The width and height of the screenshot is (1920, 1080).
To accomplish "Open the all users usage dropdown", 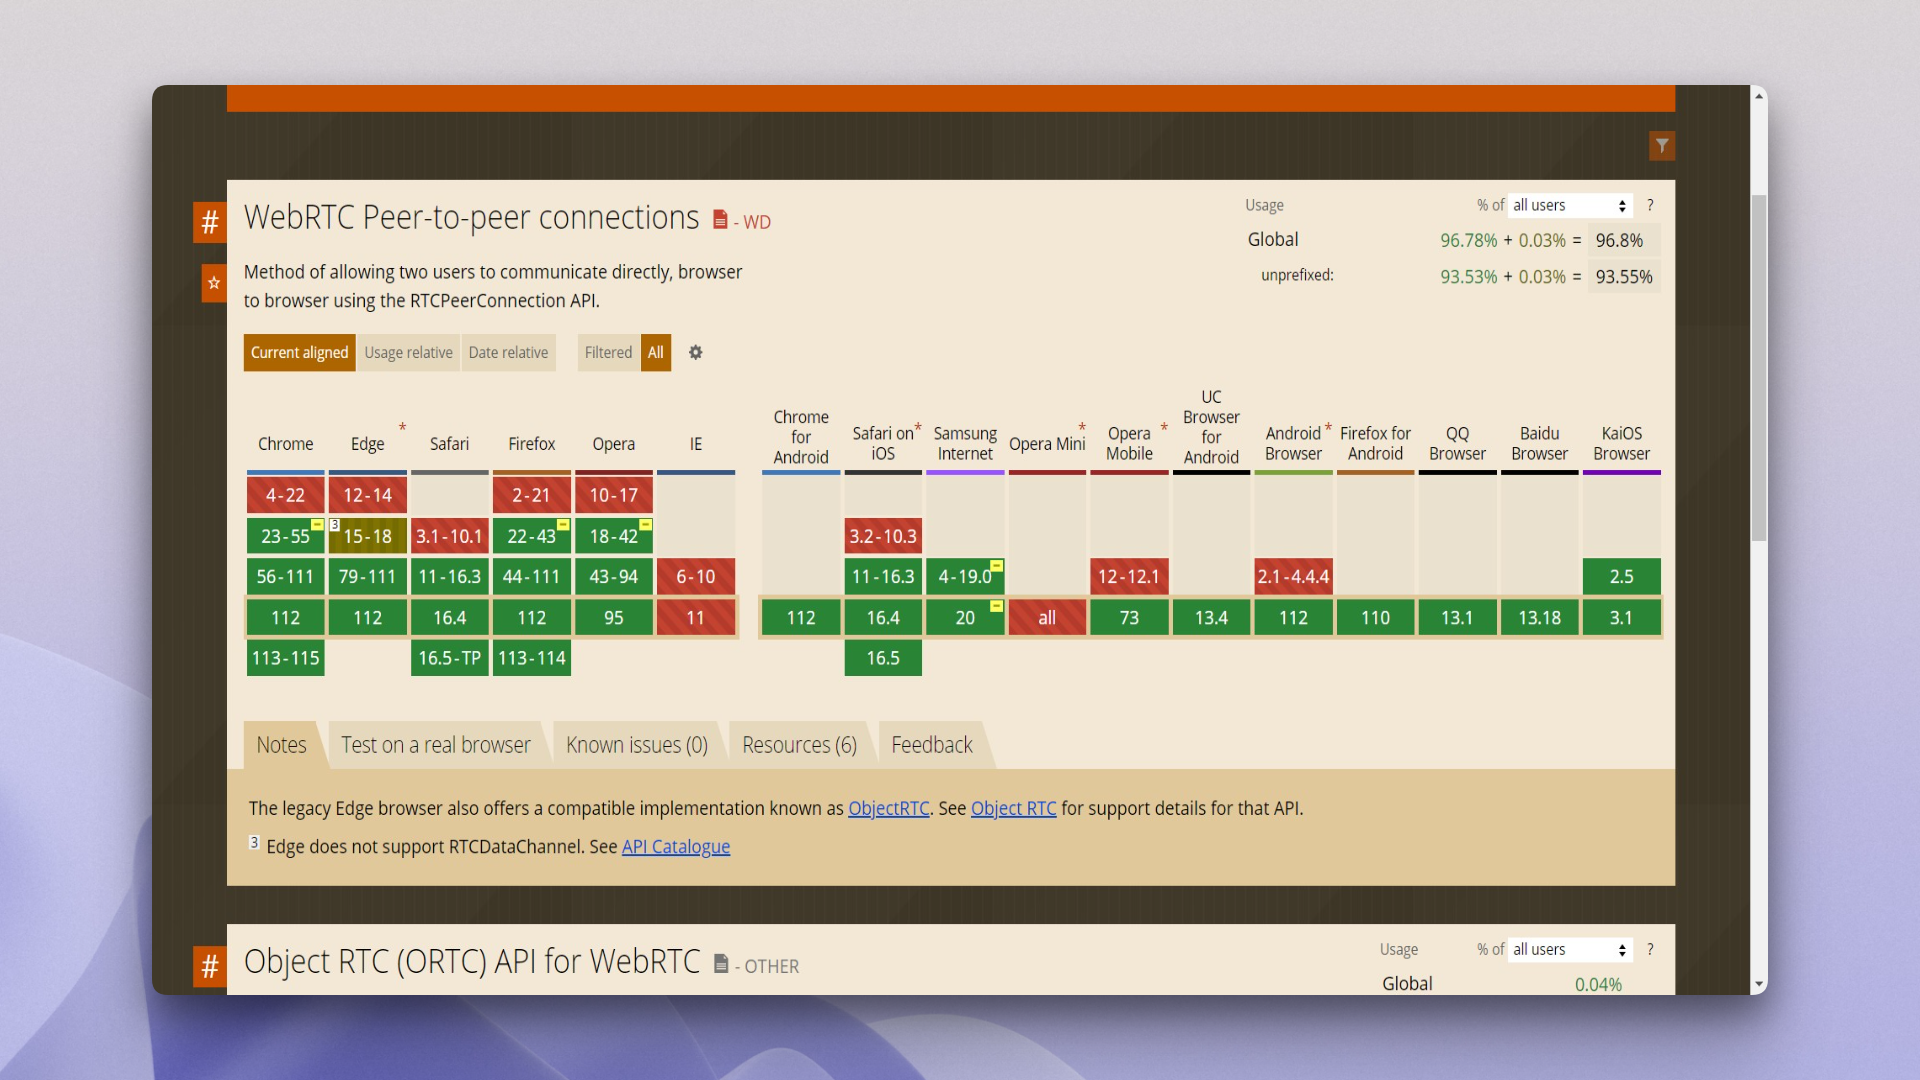I will point(1569,205).
